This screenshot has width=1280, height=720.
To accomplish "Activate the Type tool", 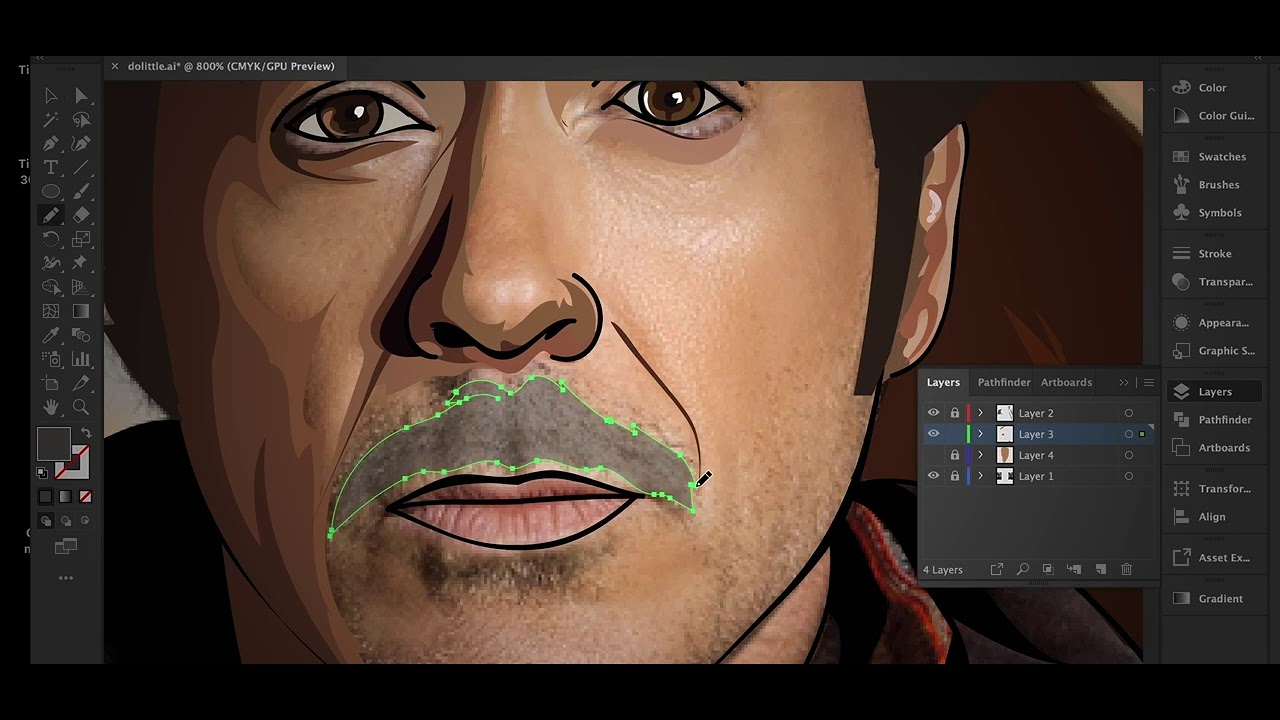I will click(x=50, y=167).
